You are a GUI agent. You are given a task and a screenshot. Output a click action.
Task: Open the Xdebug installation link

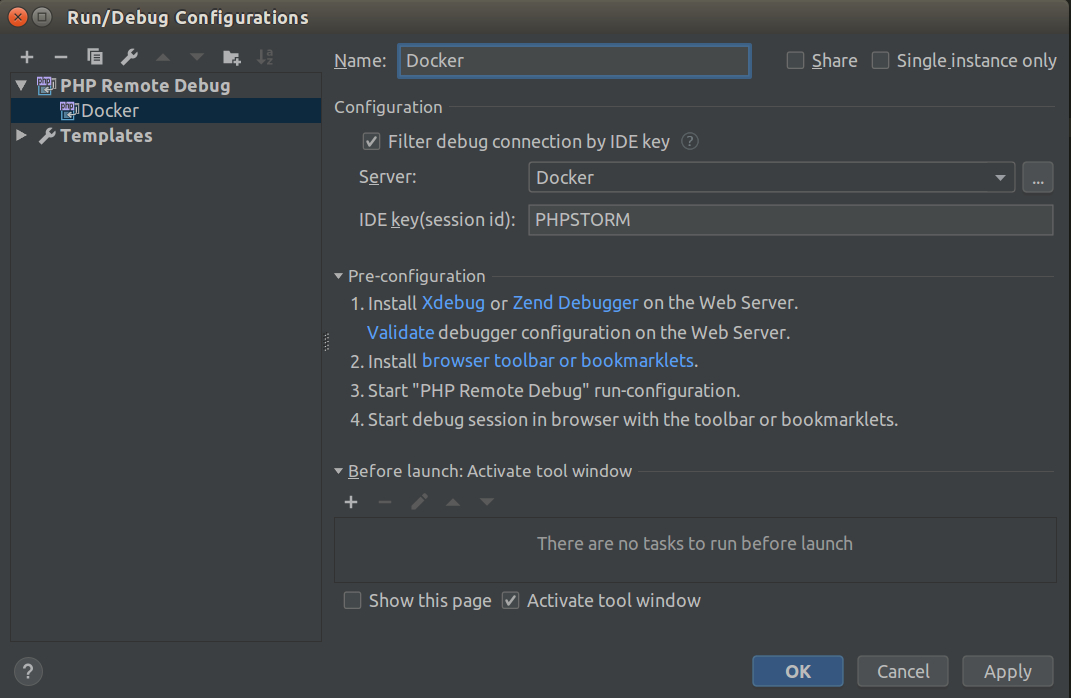[453, 303]
